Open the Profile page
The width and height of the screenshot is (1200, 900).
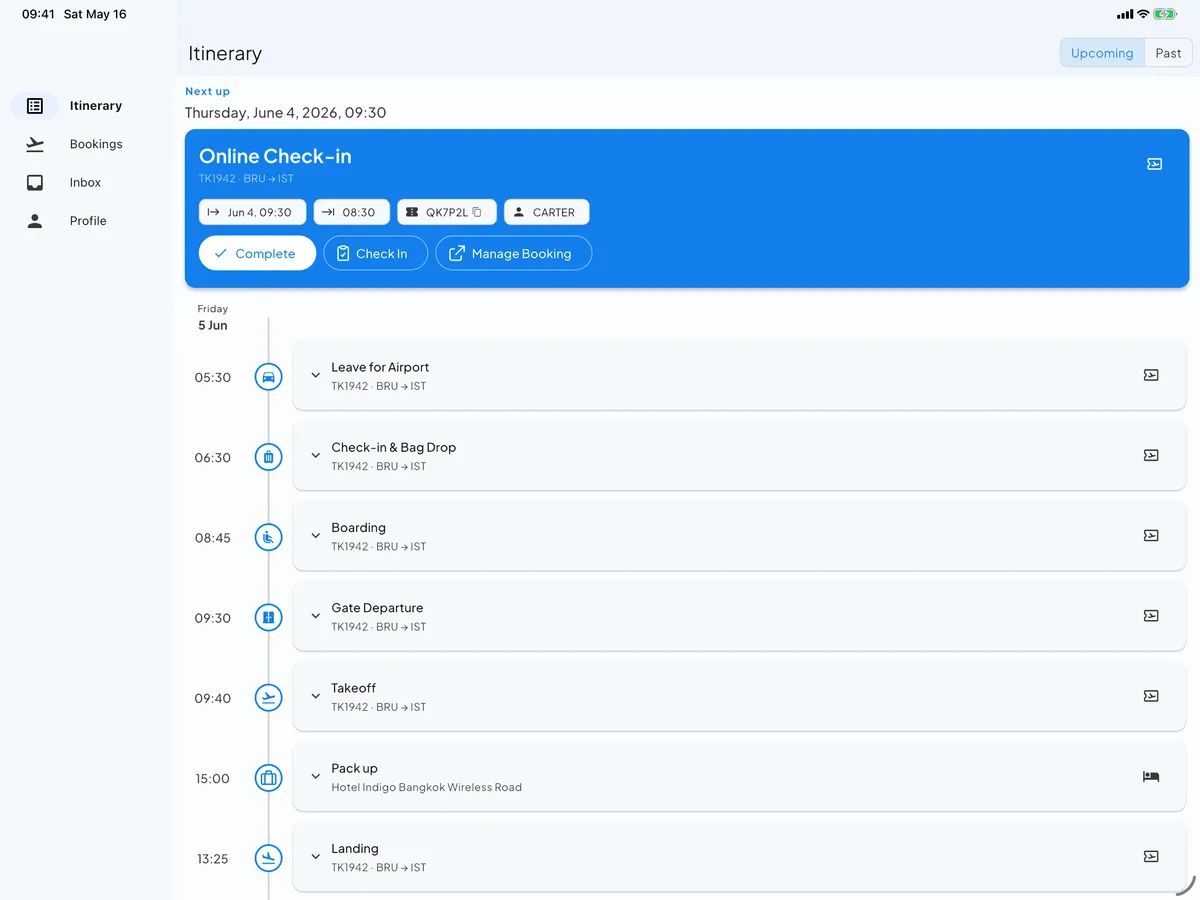(x=68, y=221)
